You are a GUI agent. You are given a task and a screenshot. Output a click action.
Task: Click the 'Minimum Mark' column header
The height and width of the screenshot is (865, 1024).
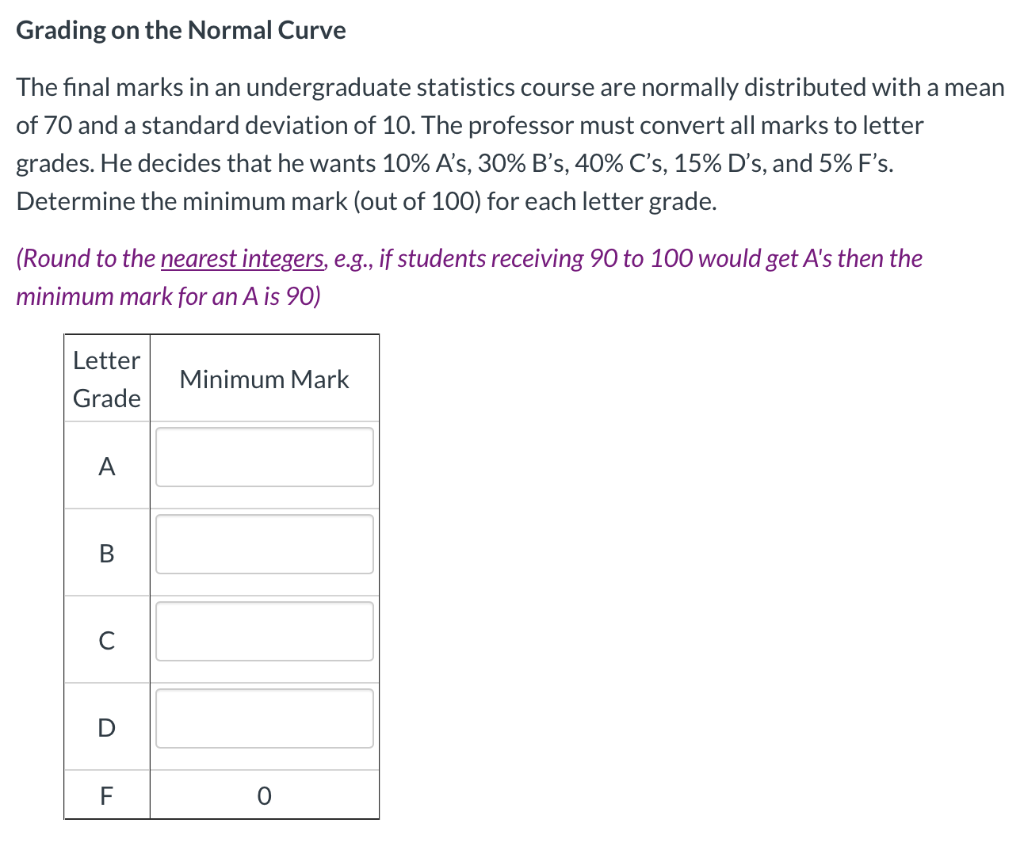264,379
